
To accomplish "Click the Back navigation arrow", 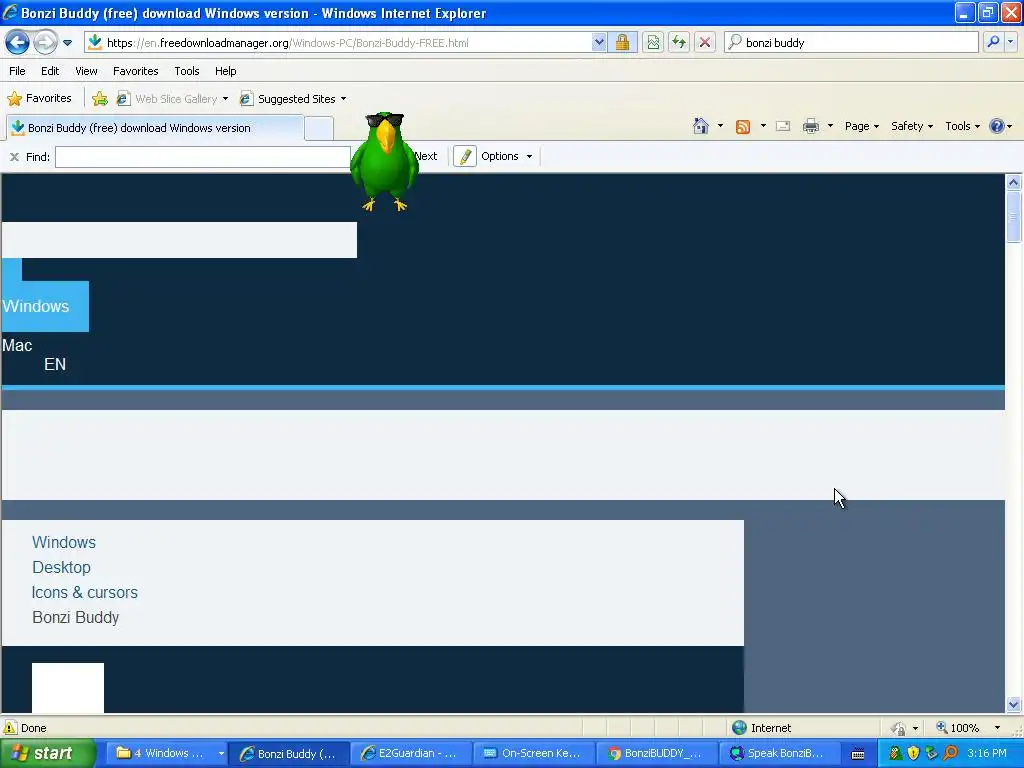I will [x=17, y=43].
